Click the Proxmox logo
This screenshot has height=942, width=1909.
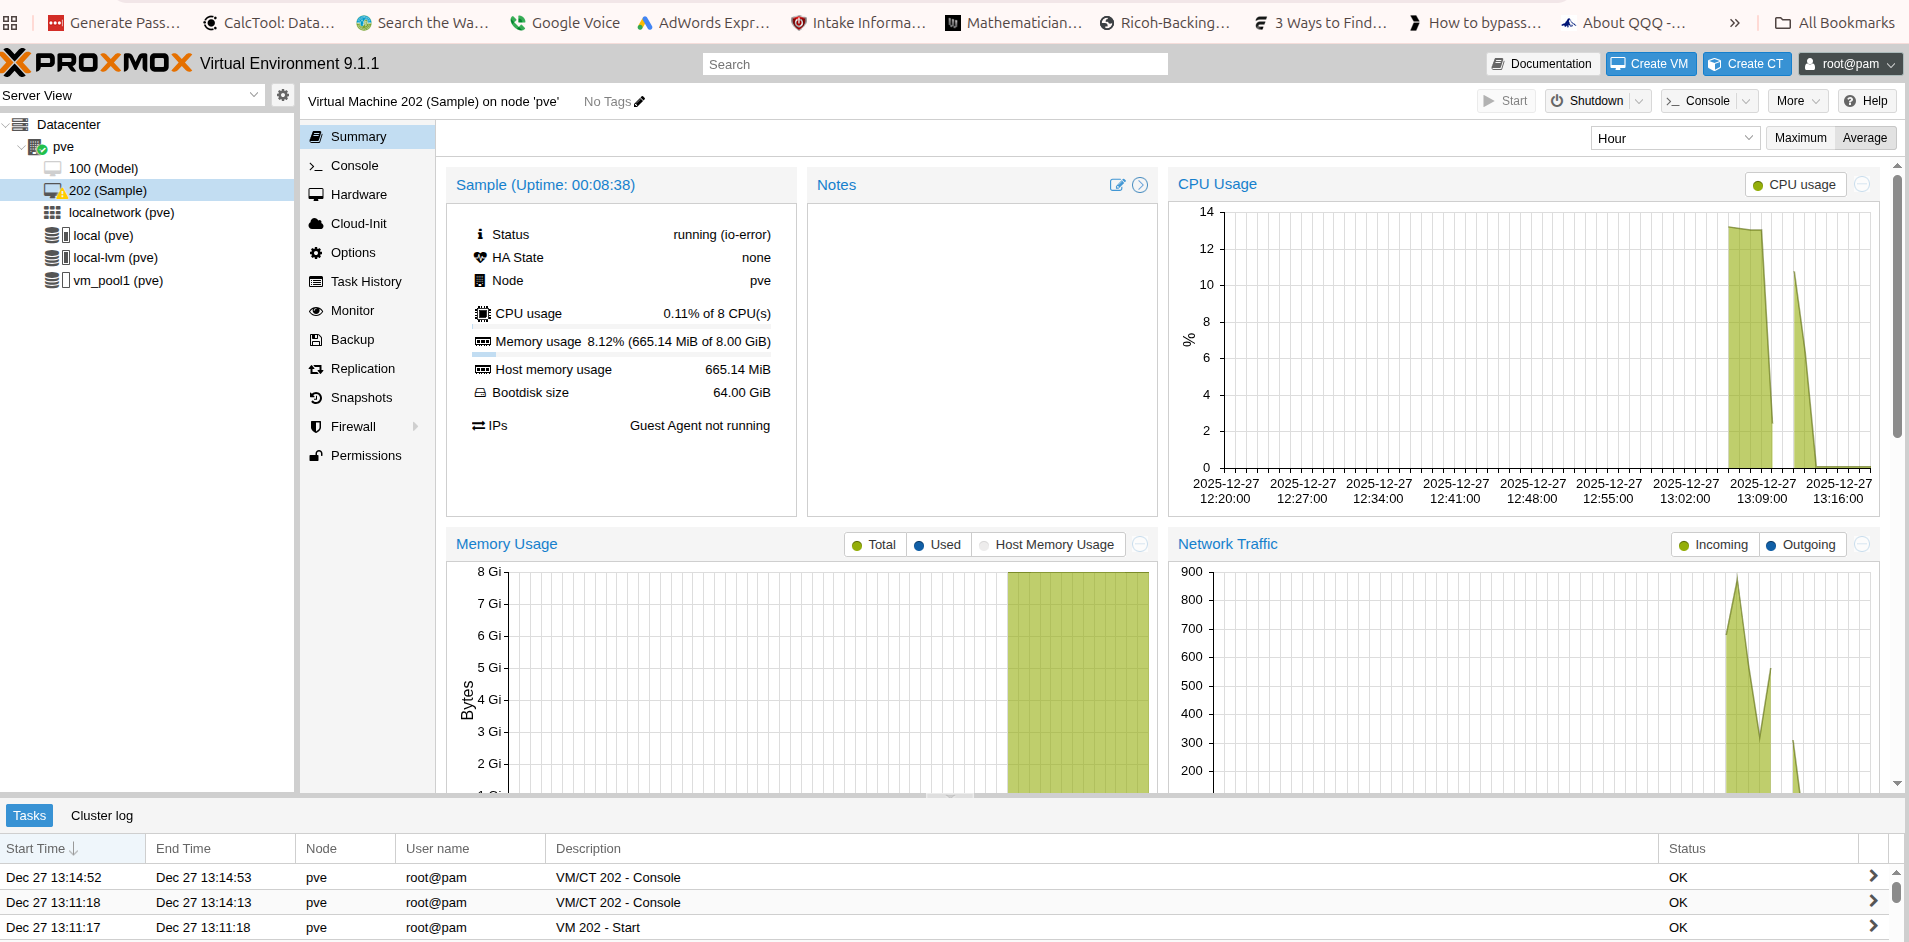point(97,63)
